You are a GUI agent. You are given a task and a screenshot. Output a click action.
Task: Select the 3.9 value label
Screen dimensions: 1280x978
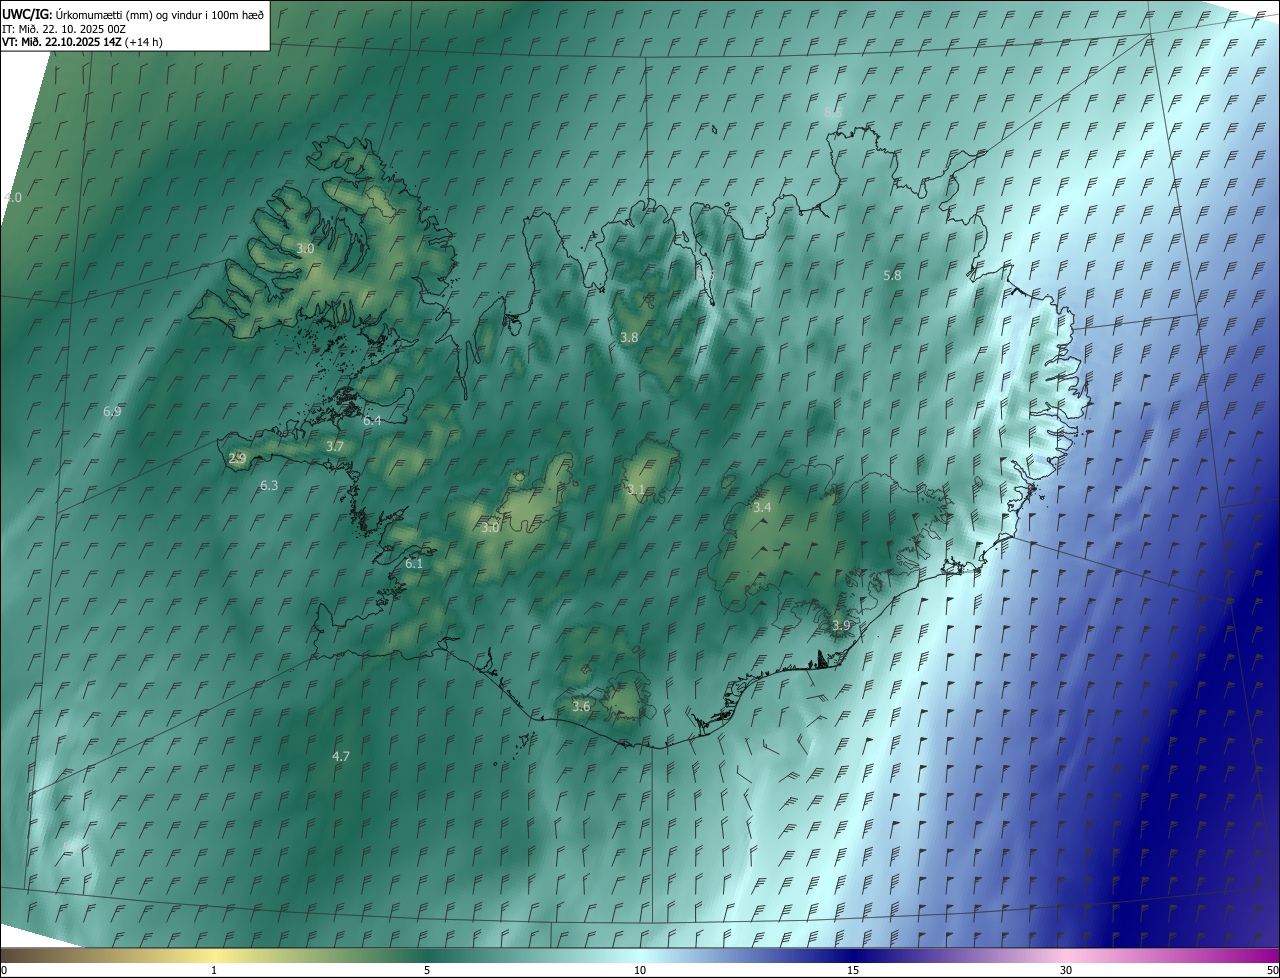click(841, 625)
